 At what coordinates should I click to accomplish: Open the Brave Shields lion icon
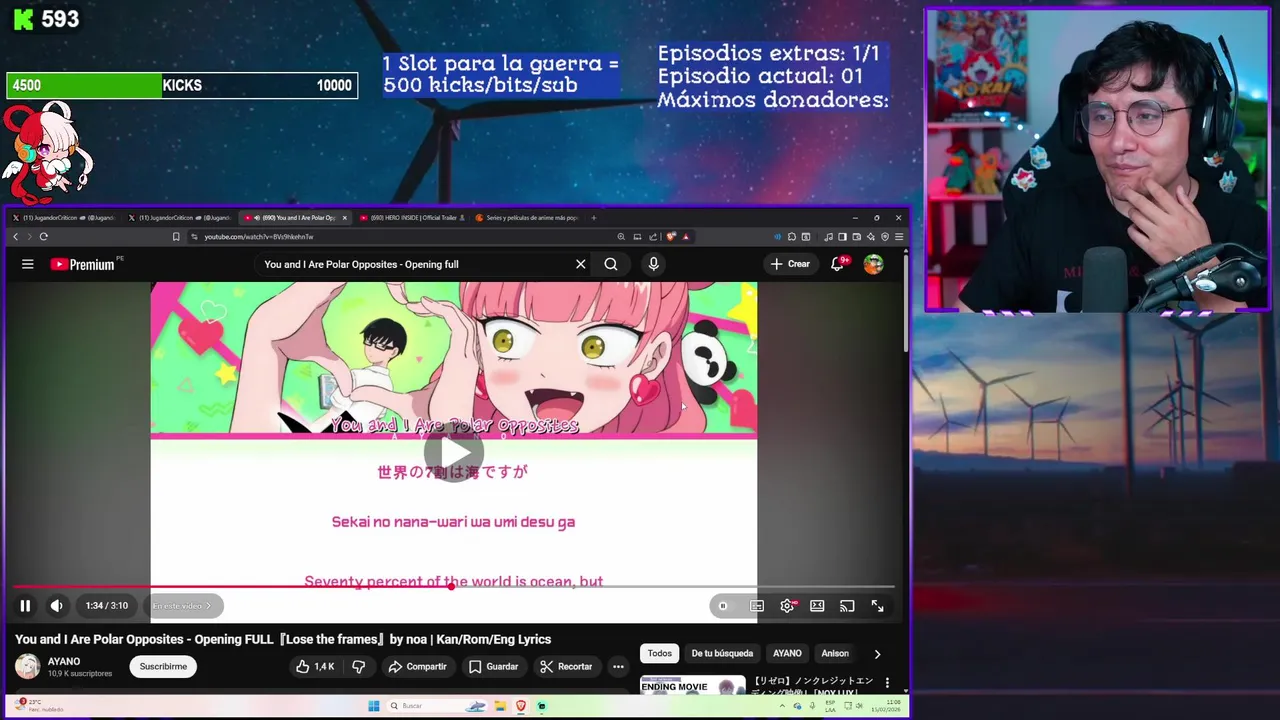pyautogui.click(x=671, y=237)
